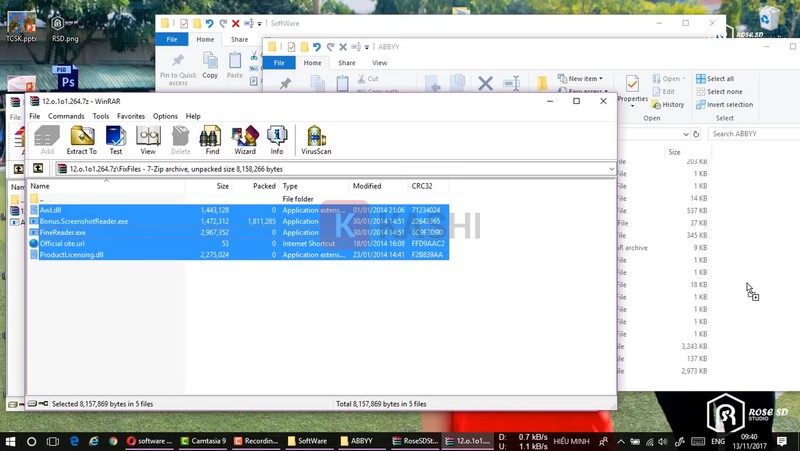The image size is (800, 451).
Task: Click Properties in ABBYY Explorer ribbon
Action: tap(633, 90)
